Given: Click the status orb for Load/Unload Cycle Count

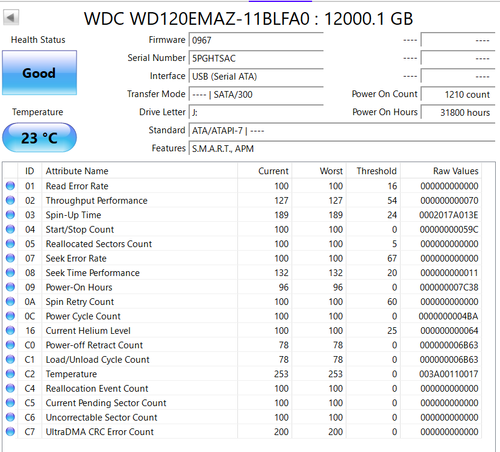Looking at the screenshot, I should (10, 359).
